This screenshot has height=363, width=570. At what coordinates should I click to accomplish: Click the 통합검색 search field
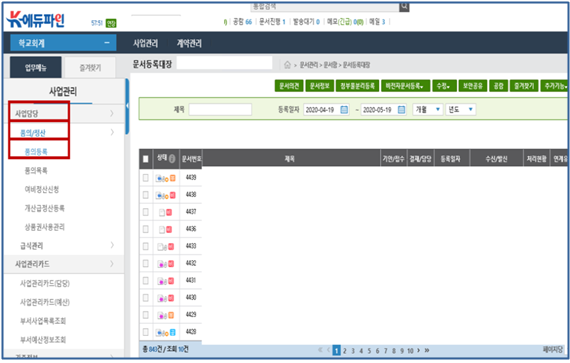point(325,6)
